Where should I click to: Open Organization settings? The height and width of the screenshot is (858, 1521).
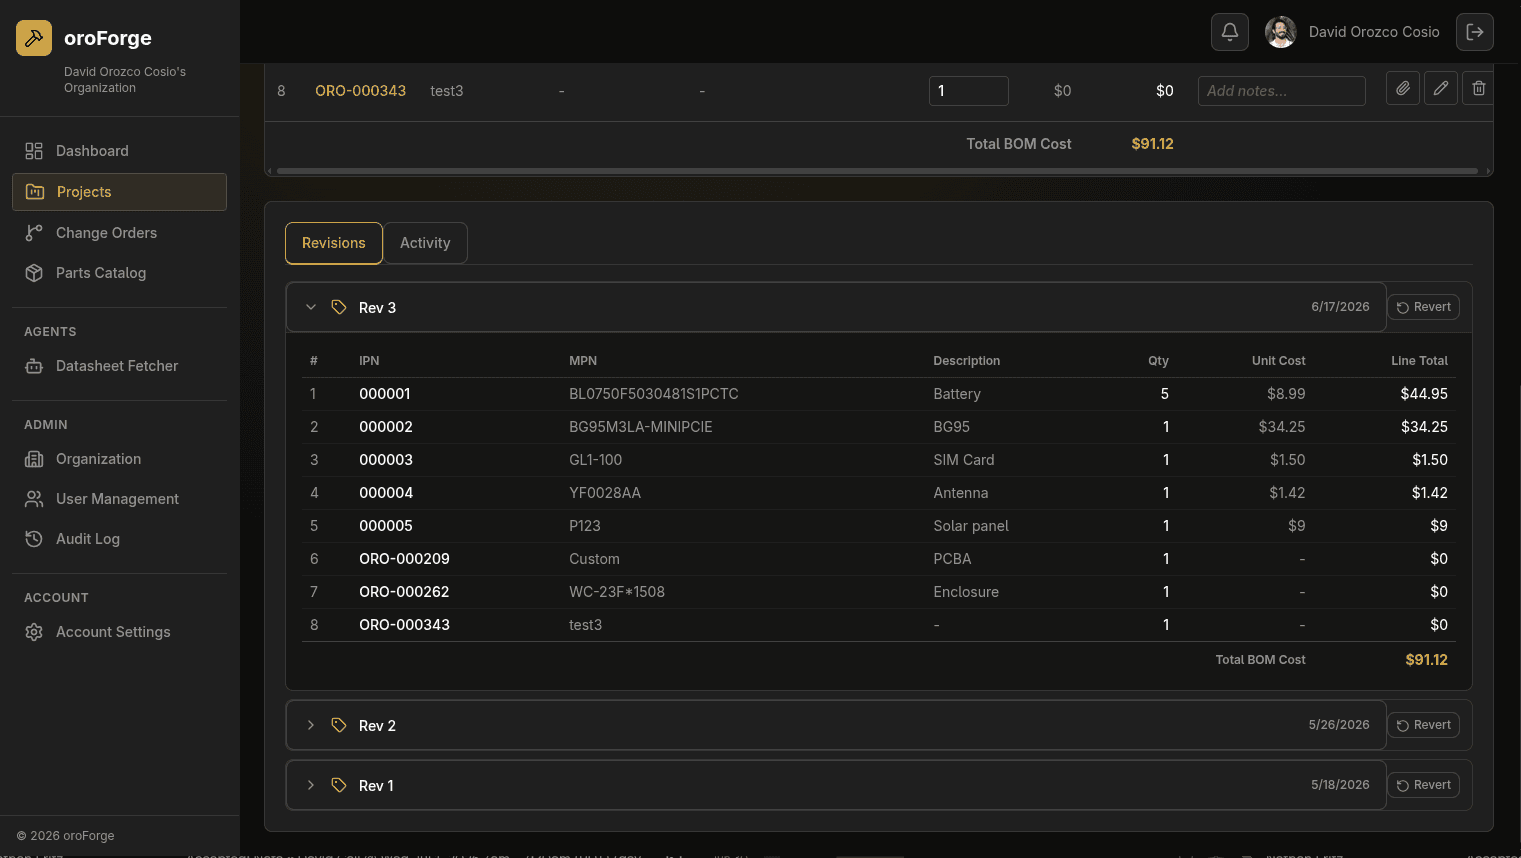coord(119,459)
